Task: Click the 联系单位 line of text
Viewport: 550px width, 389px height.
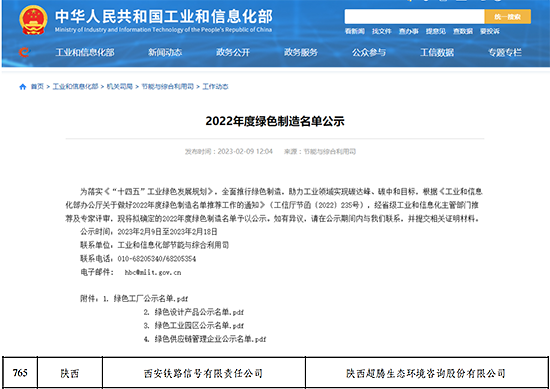Action: [x=154, y=245]
